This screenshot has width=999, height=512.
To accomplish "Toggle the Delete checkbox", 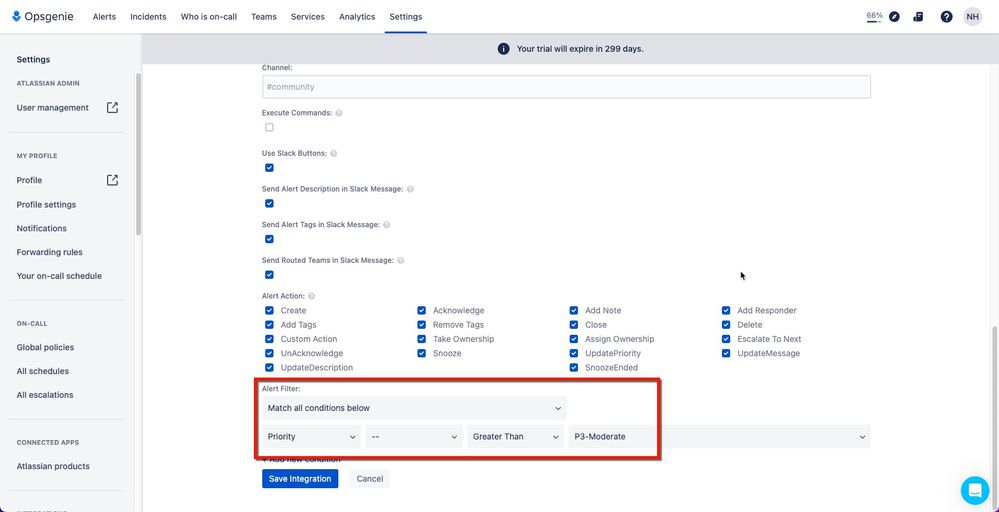I will tap(726, 325).
